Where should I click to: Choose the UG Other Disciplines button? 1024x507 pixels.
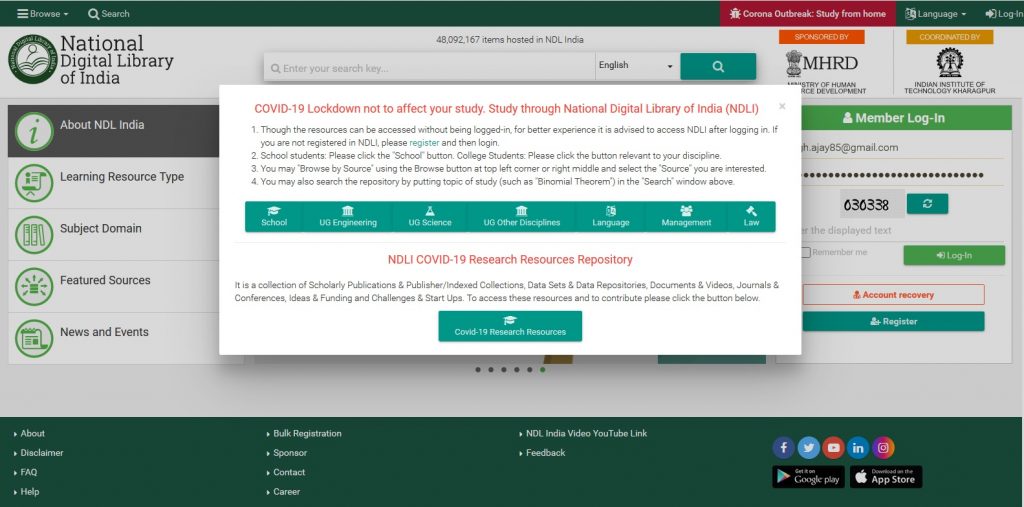pyautogui.click(x=522, y=216)
